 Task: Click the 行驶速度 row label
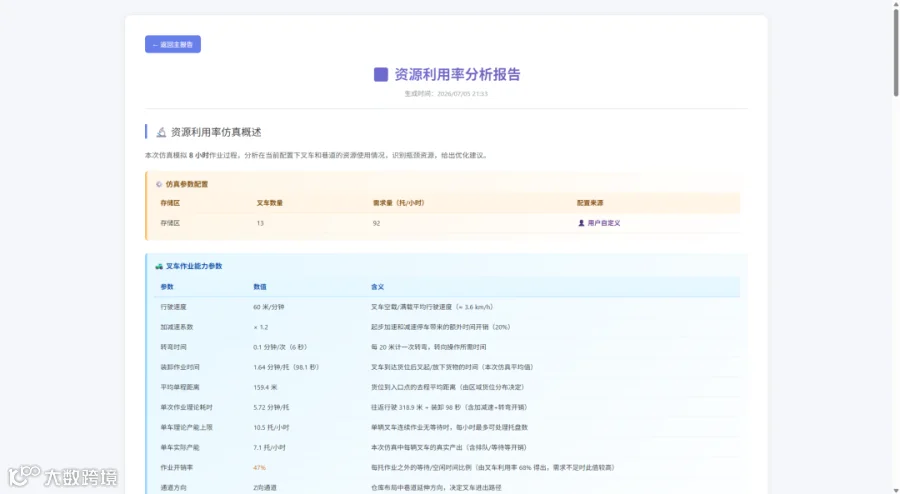[173, 307]
